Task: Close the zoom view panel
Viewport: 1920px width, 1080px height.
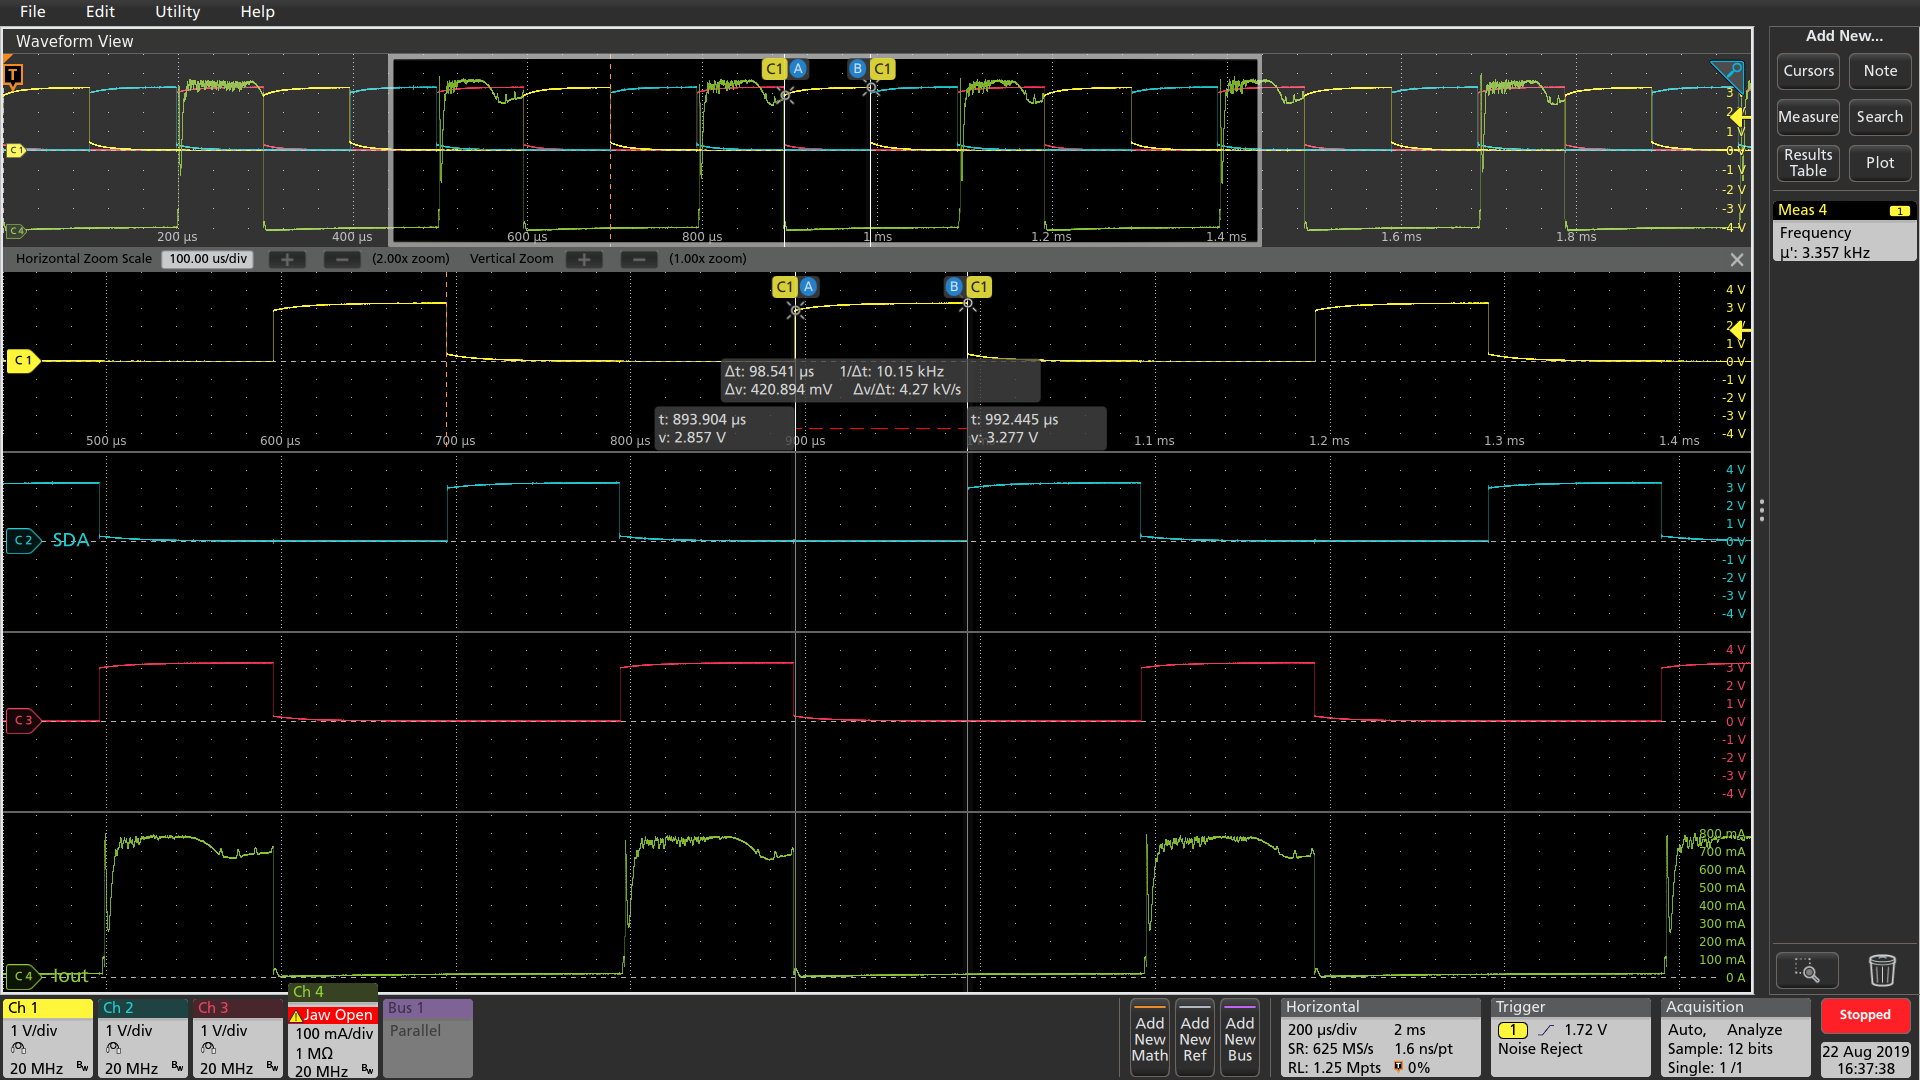Action: click(x=1736, y=259)
